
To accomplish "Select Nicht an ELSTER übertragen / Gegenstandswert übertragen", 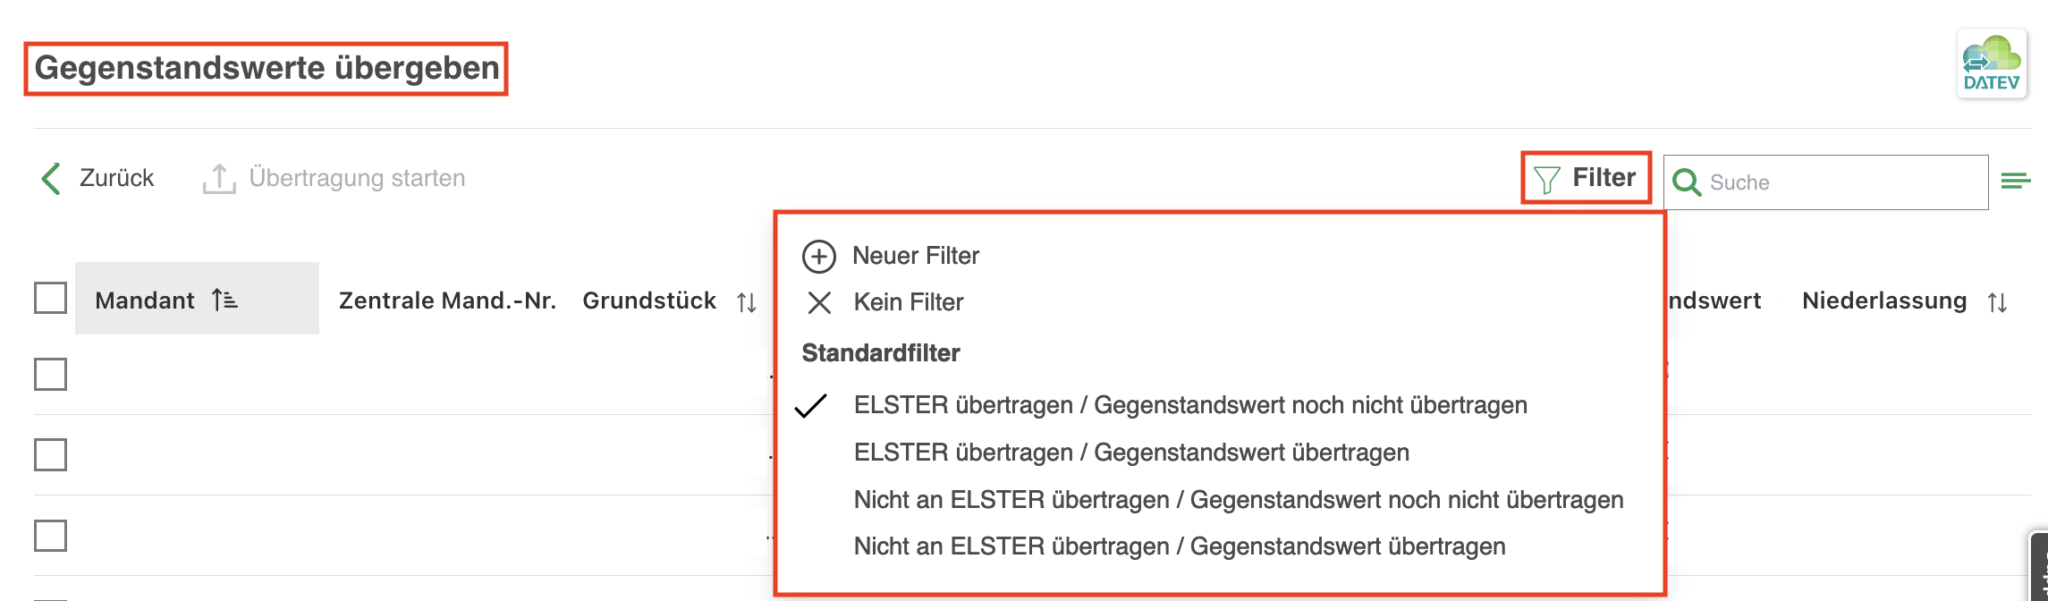I will (x=1179, y=547).
